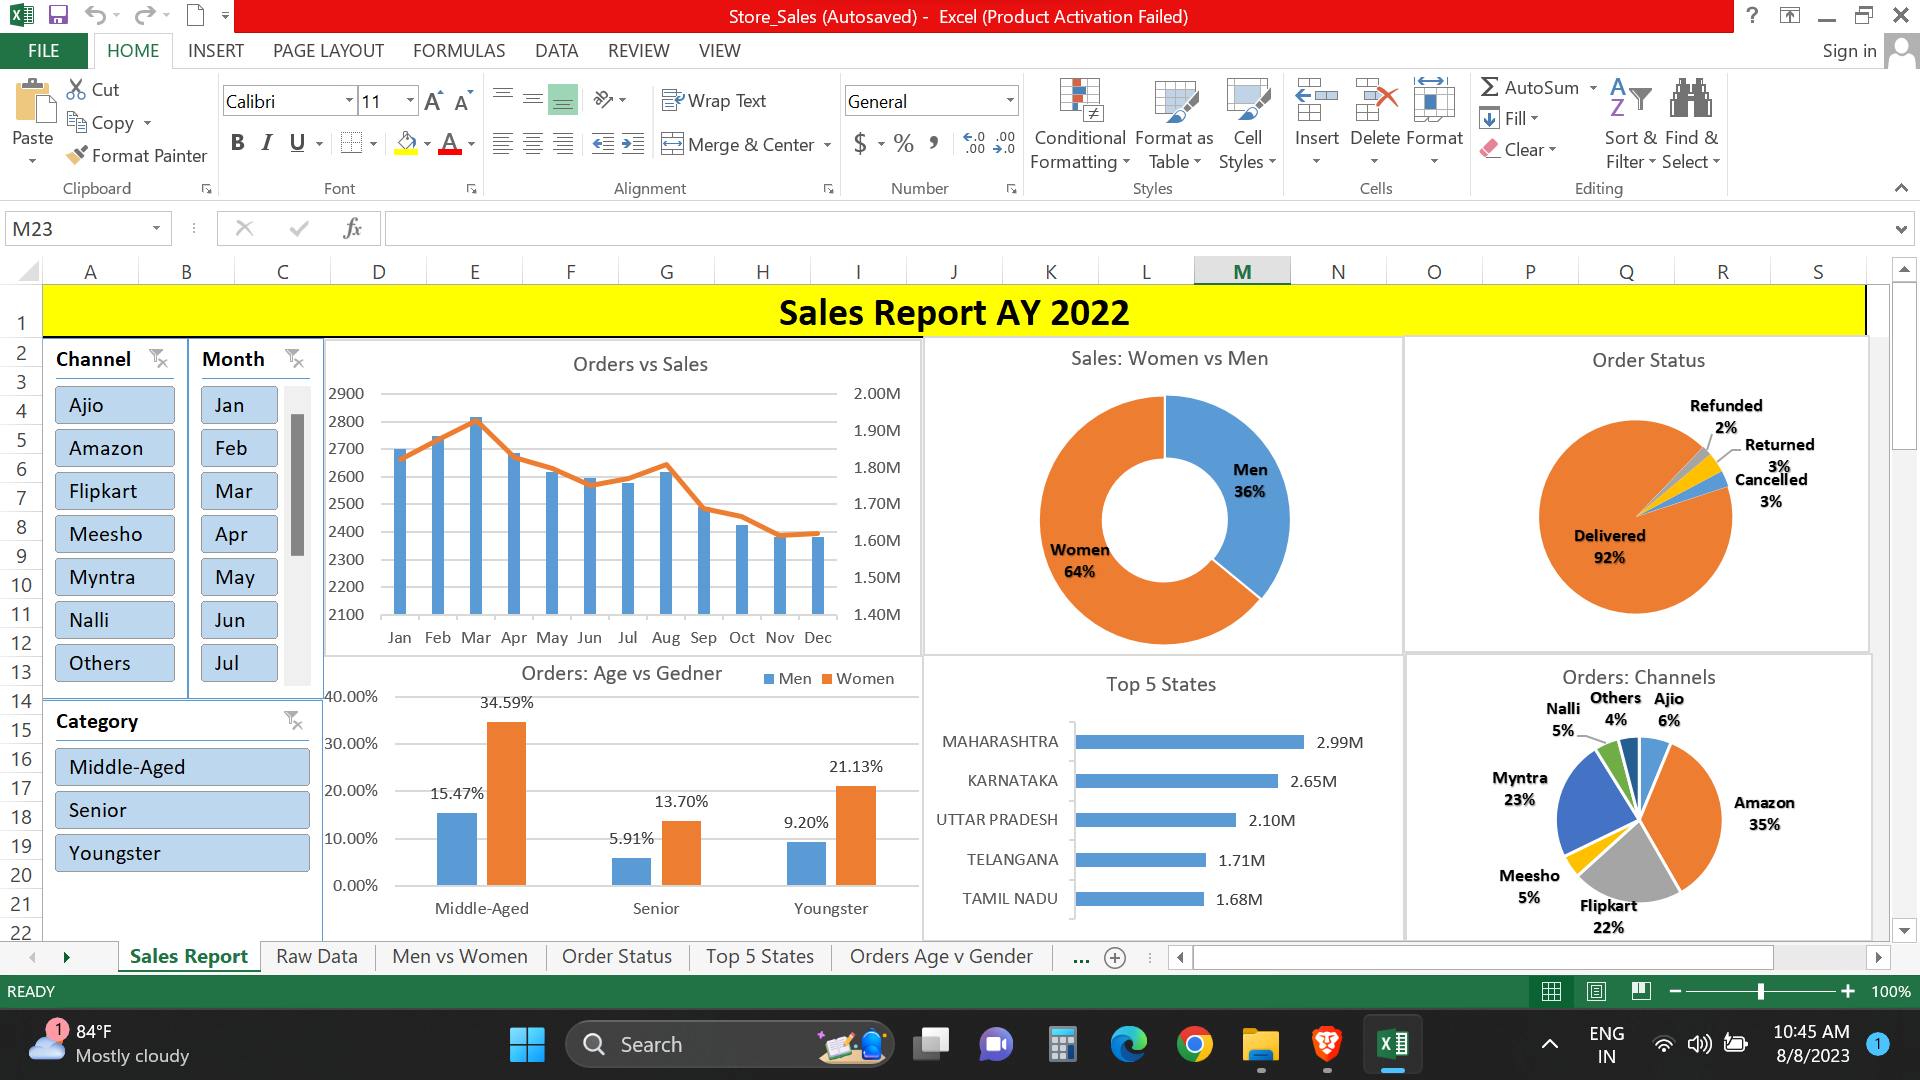The width and height of the screenshot is (1920, 1080).
Task: Open the font name Calibri dropdown
Action: click(349, 101)
